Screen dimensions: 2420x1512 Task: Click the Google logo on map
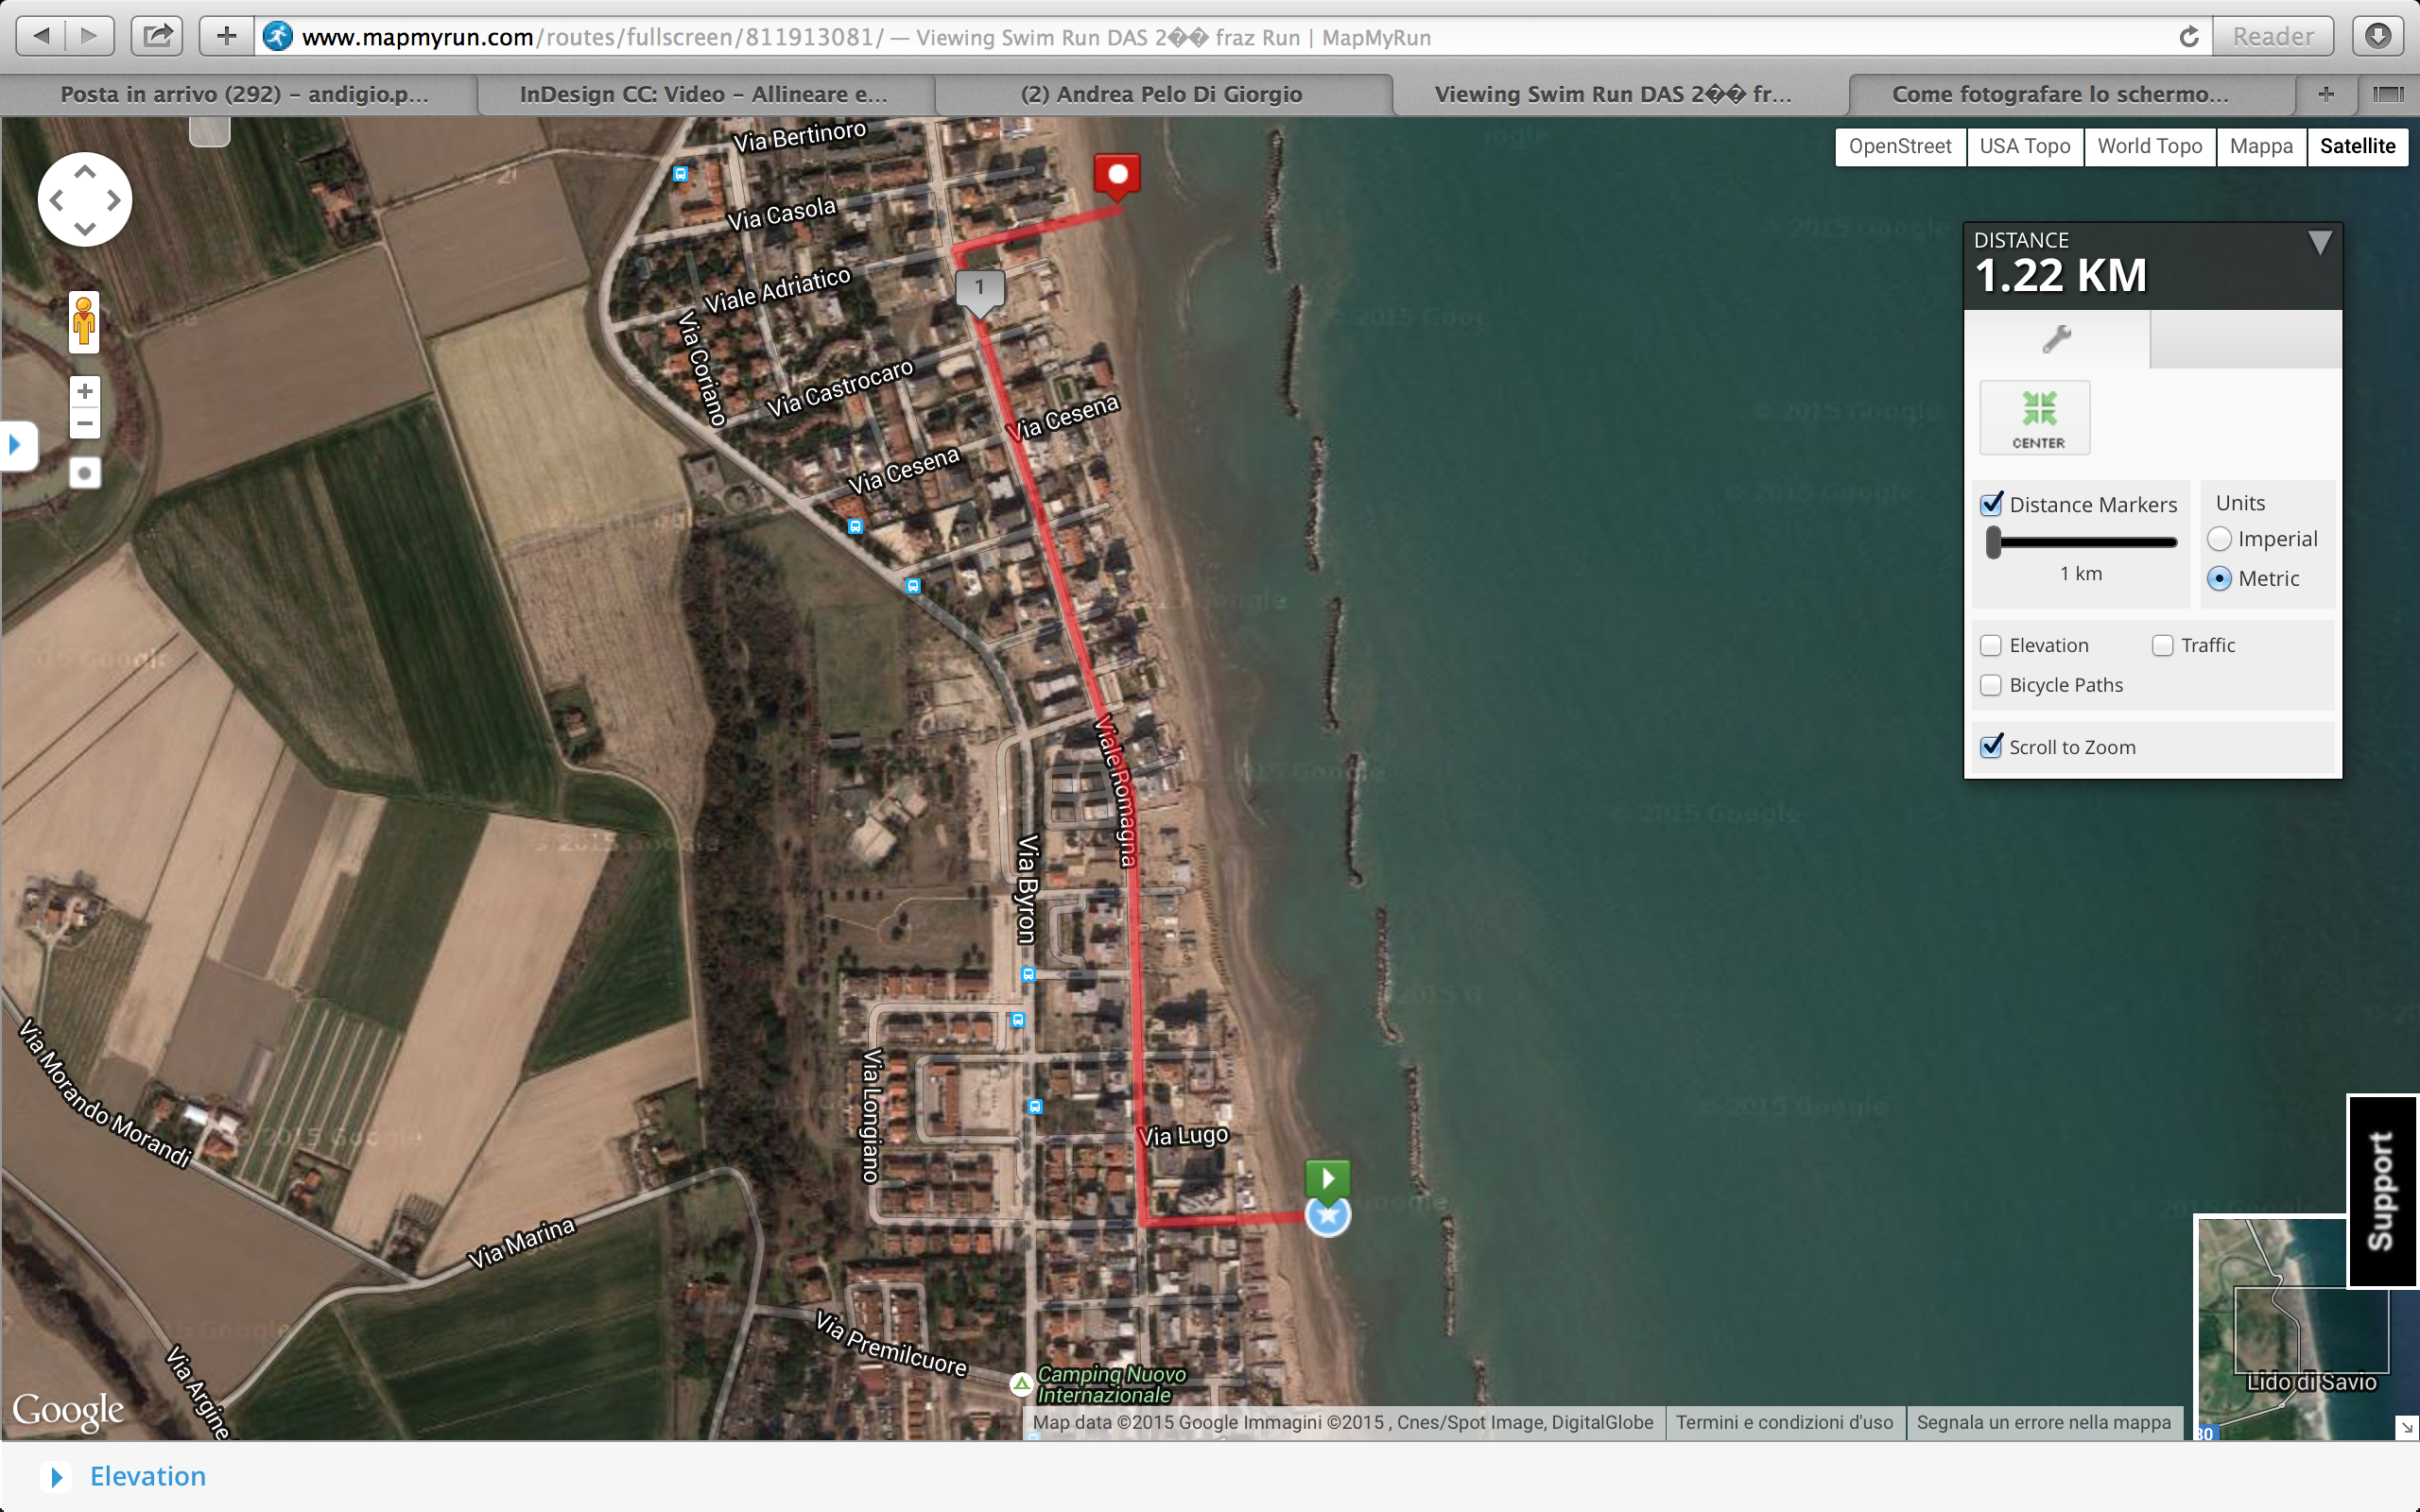pyautogui.click(x=68, y=1410)
